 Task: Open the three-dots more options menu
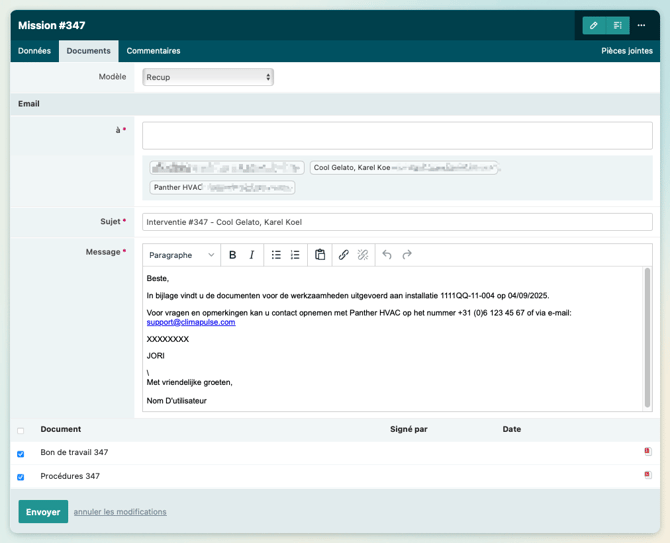[642, 25]
